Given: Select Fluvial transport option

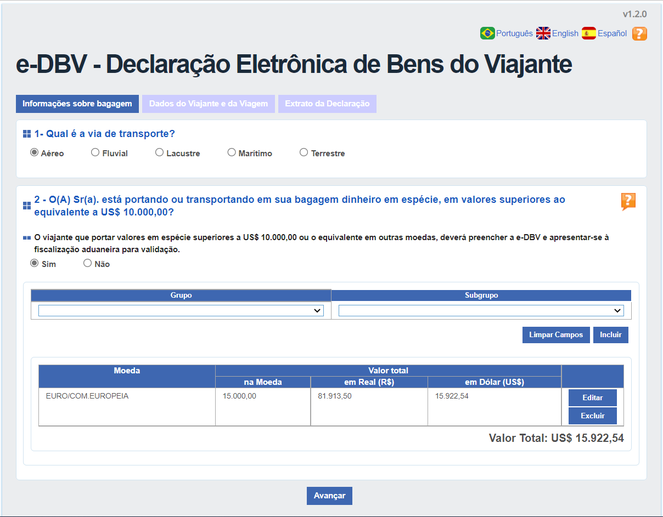Looking at the screenshot, I should tap(95, 153).
